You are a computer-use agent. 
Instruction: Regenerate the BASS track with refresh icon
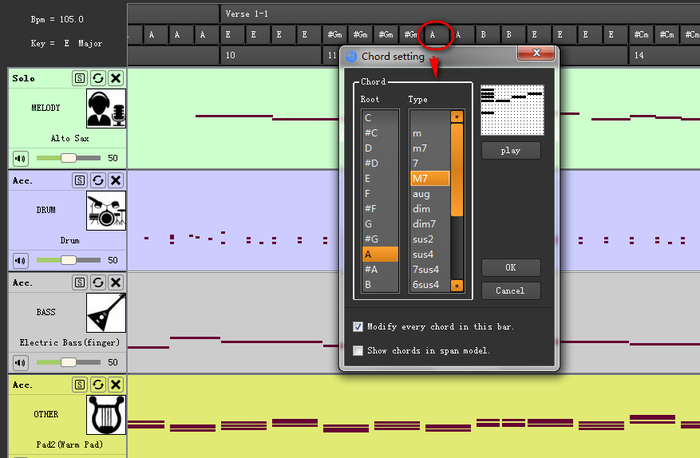(98, 283)
